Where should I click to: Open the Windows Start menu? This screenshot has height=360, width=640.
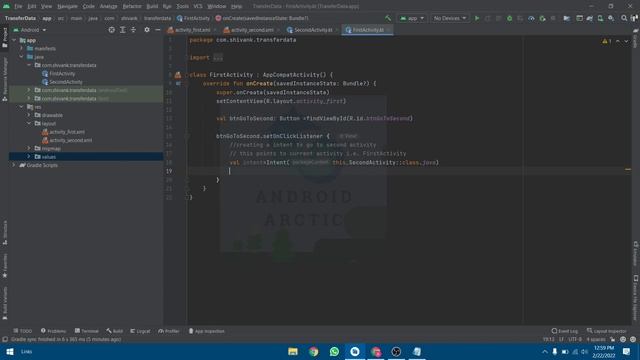pyautogui.click(x=10, y=351)
